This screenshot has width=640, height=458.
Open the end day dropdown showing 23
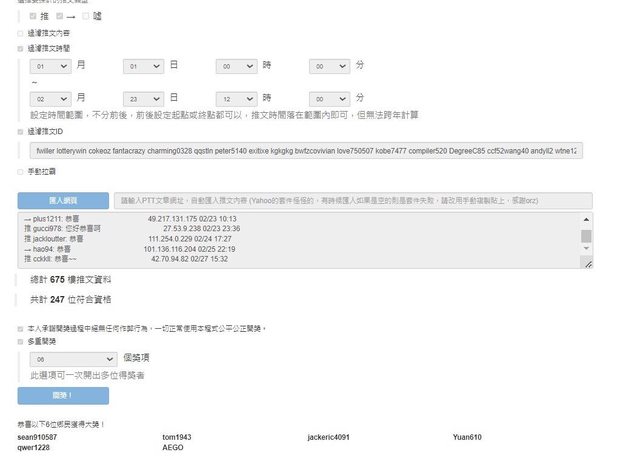(x=143, y=99)
